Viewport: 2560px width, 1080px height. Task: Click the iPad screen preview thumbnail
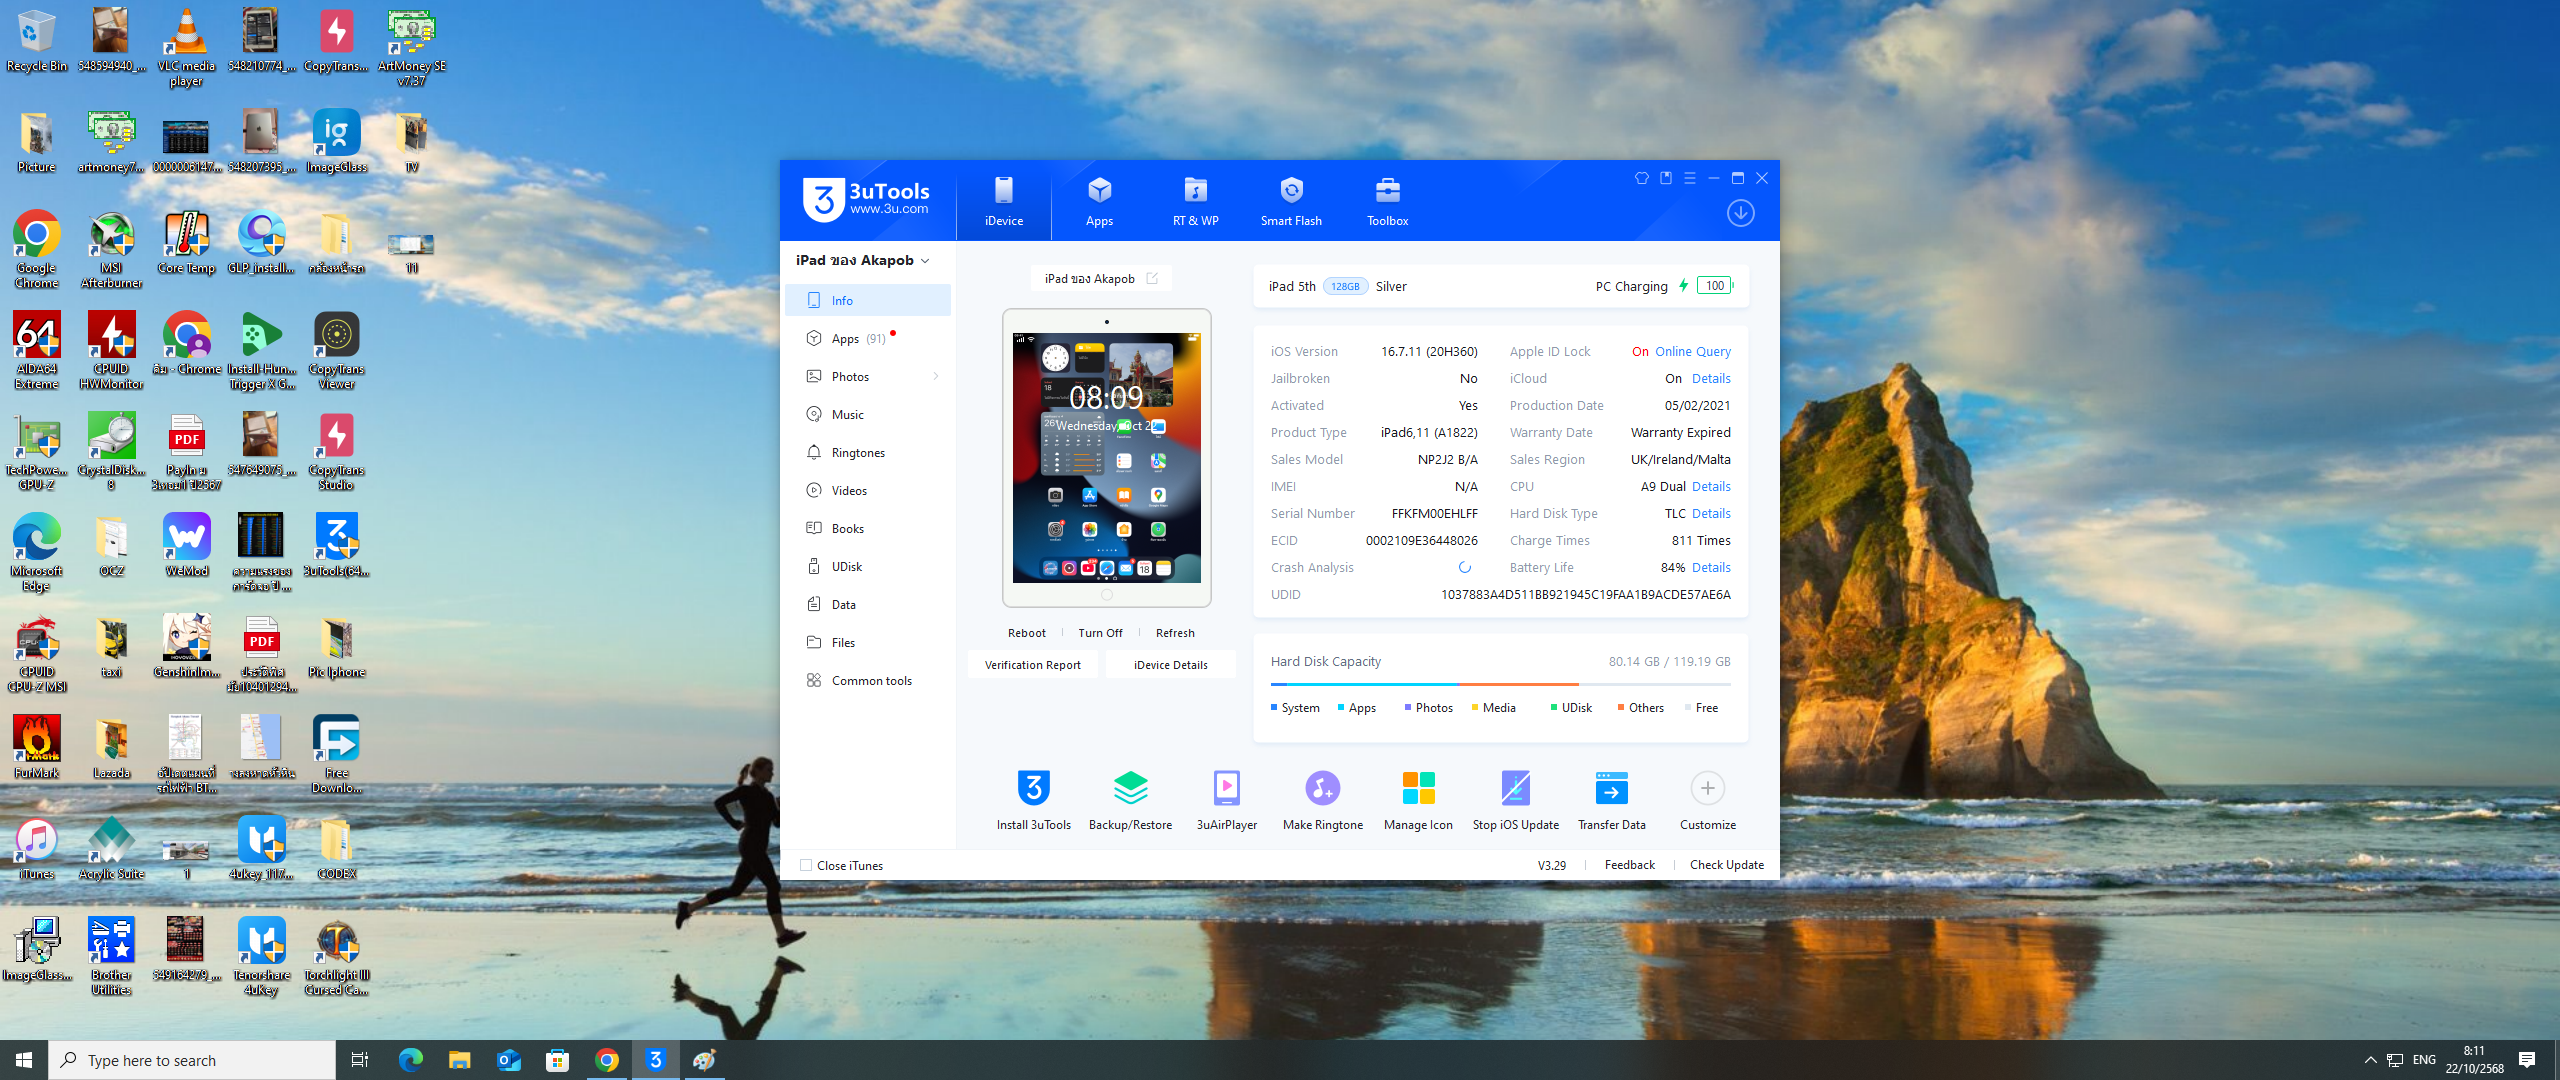point(1106,458)
